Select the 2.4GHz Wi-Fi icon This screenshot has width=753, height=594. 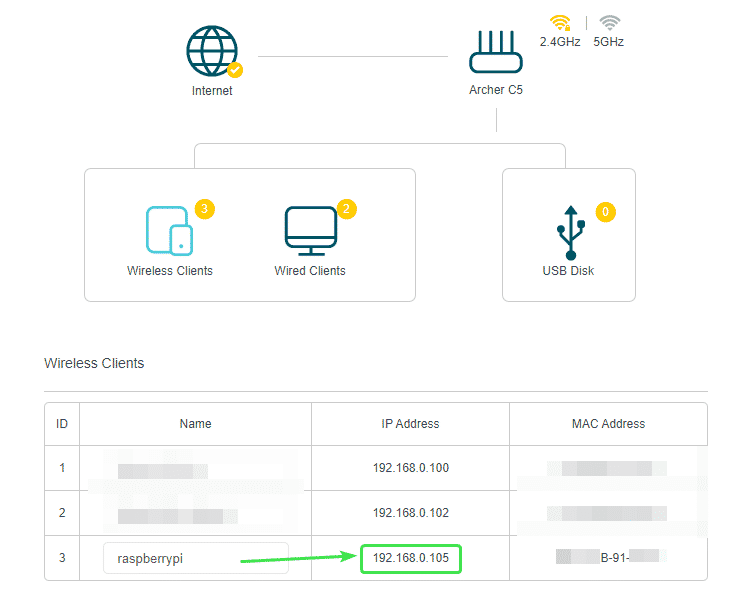coord(559,23)
